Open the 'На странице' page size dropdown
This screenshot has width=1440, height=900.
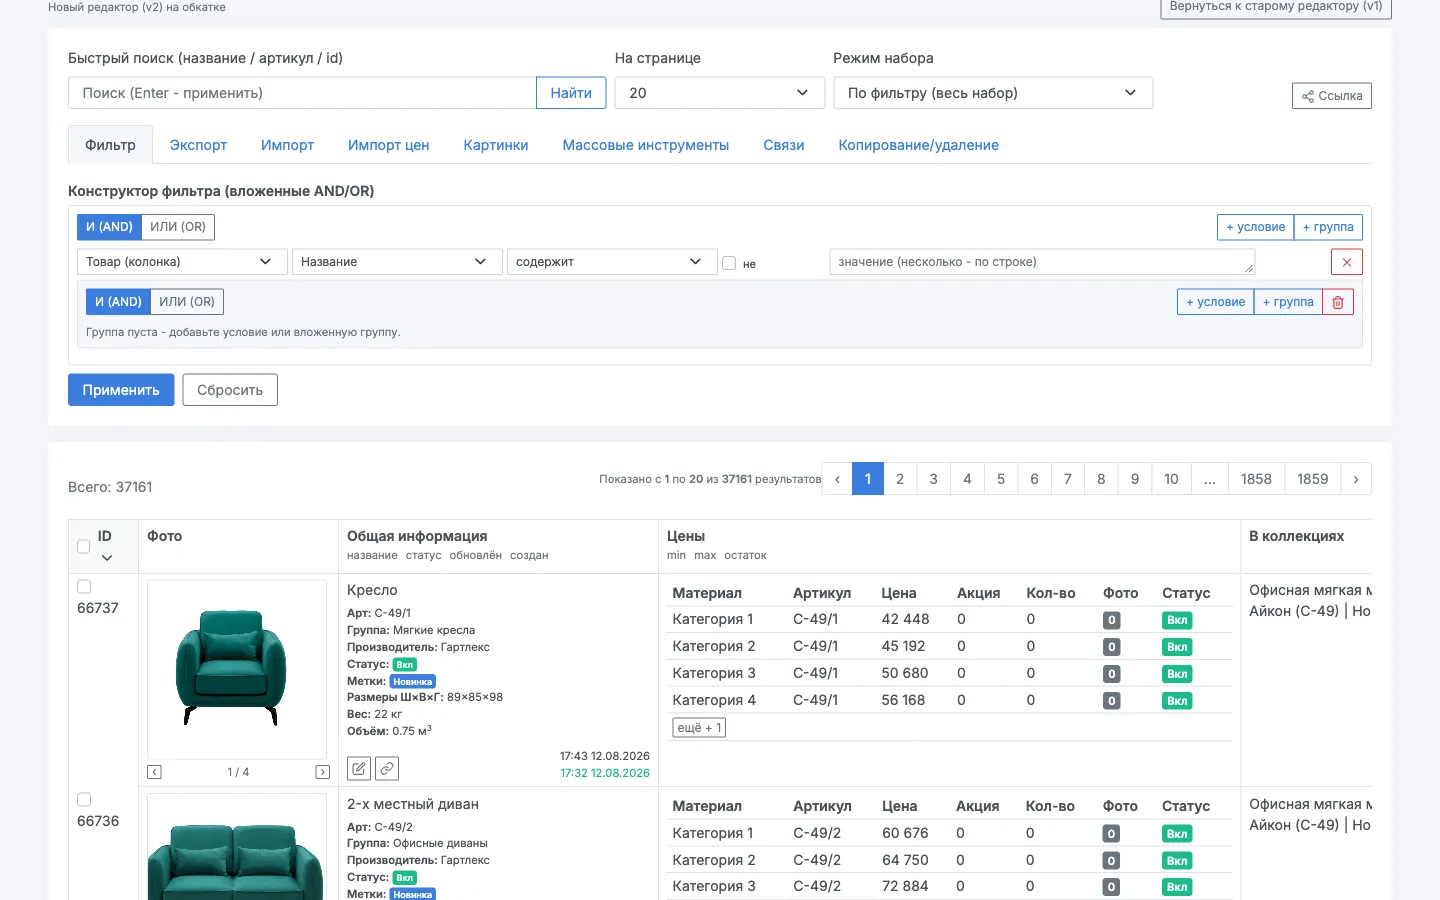[719, 93]
